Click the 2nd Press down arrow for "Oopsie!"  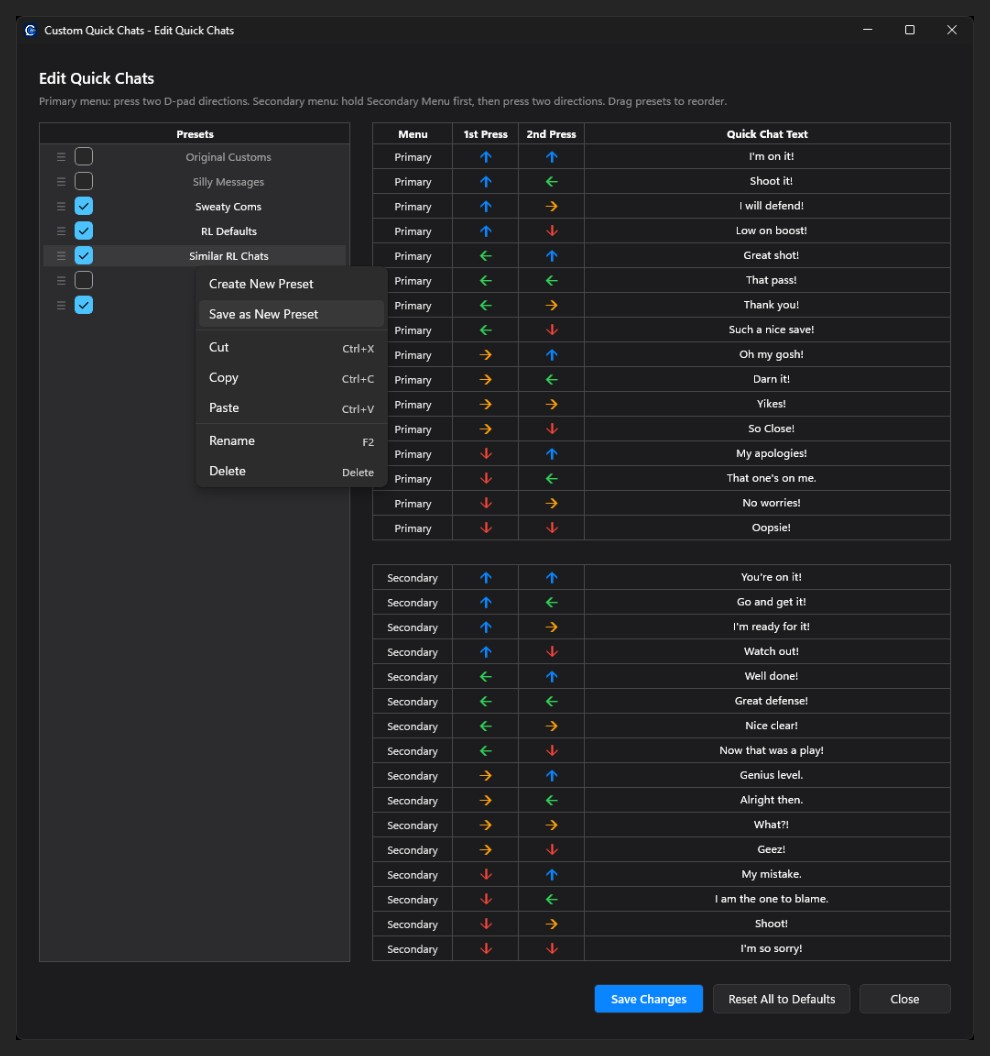pos(552,528)
